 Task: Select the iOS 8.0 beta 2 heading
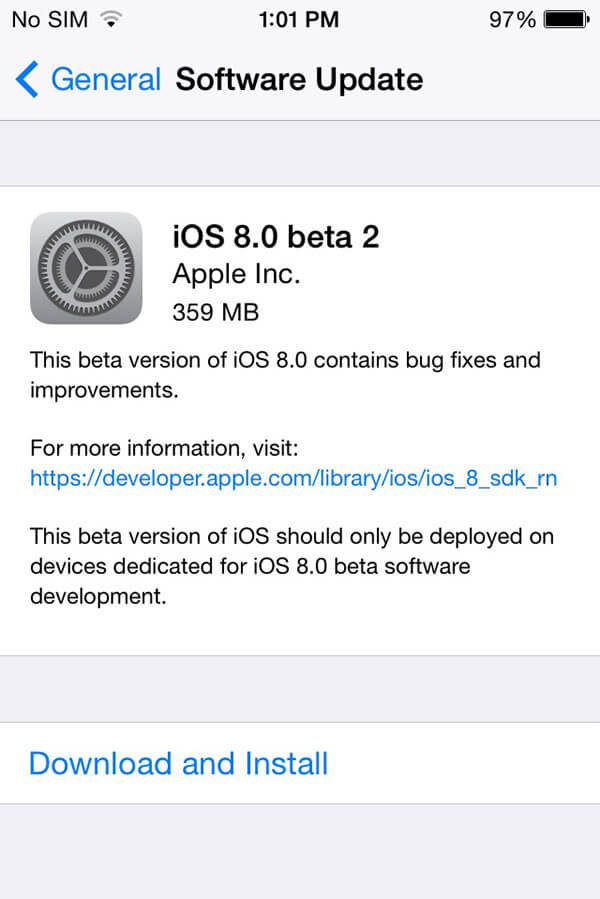click(276, 237)
